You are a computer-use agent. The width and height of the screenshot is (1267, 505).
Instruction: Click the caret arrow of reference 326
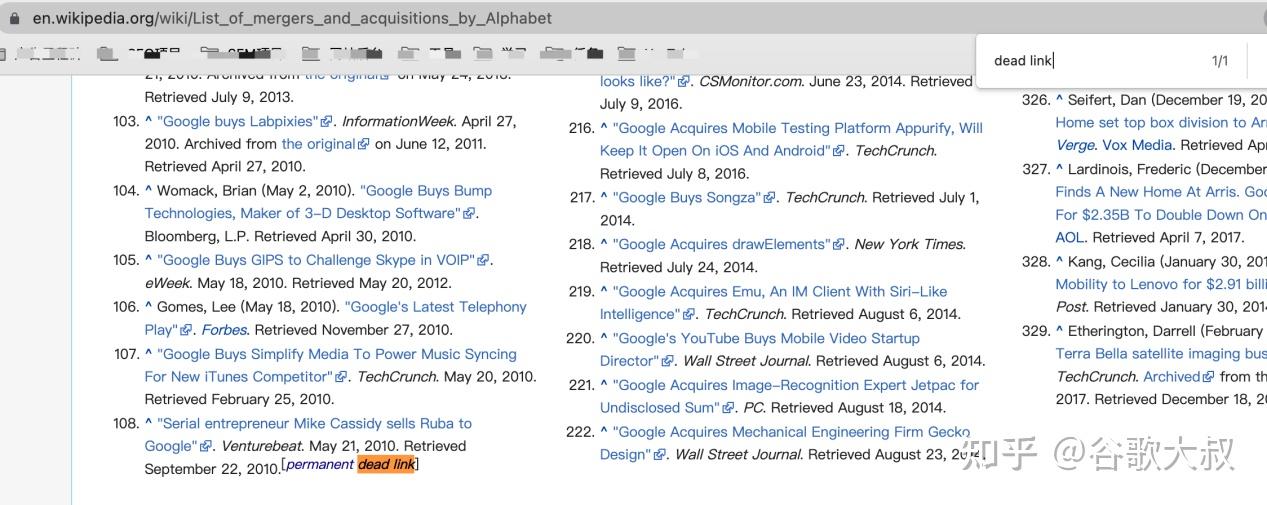1060,100
